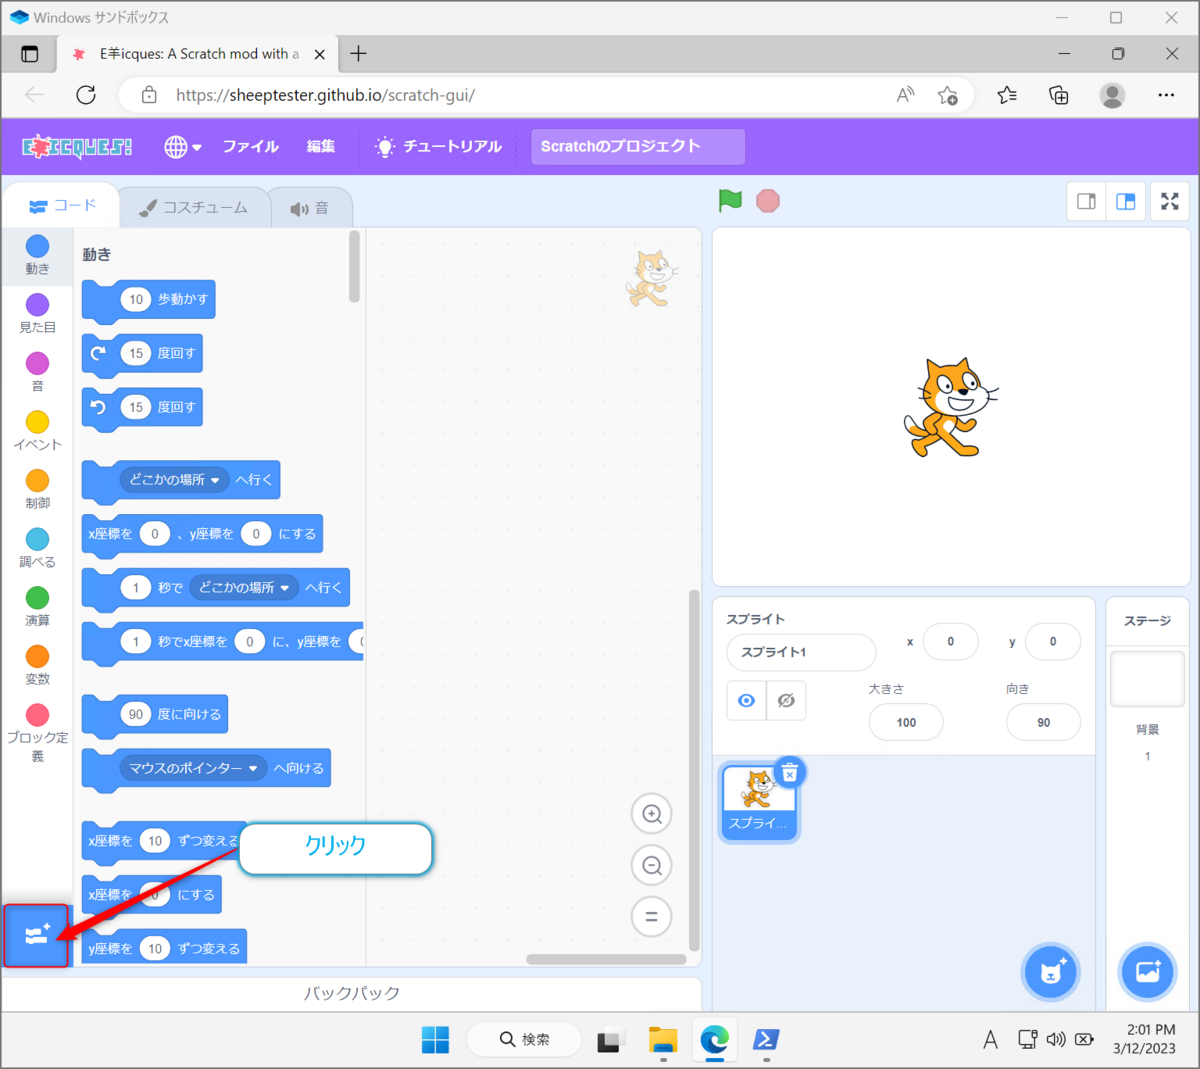1200x1069 pixels.
Task: Switch to small stage layout
Action: tap(1086, 201)
